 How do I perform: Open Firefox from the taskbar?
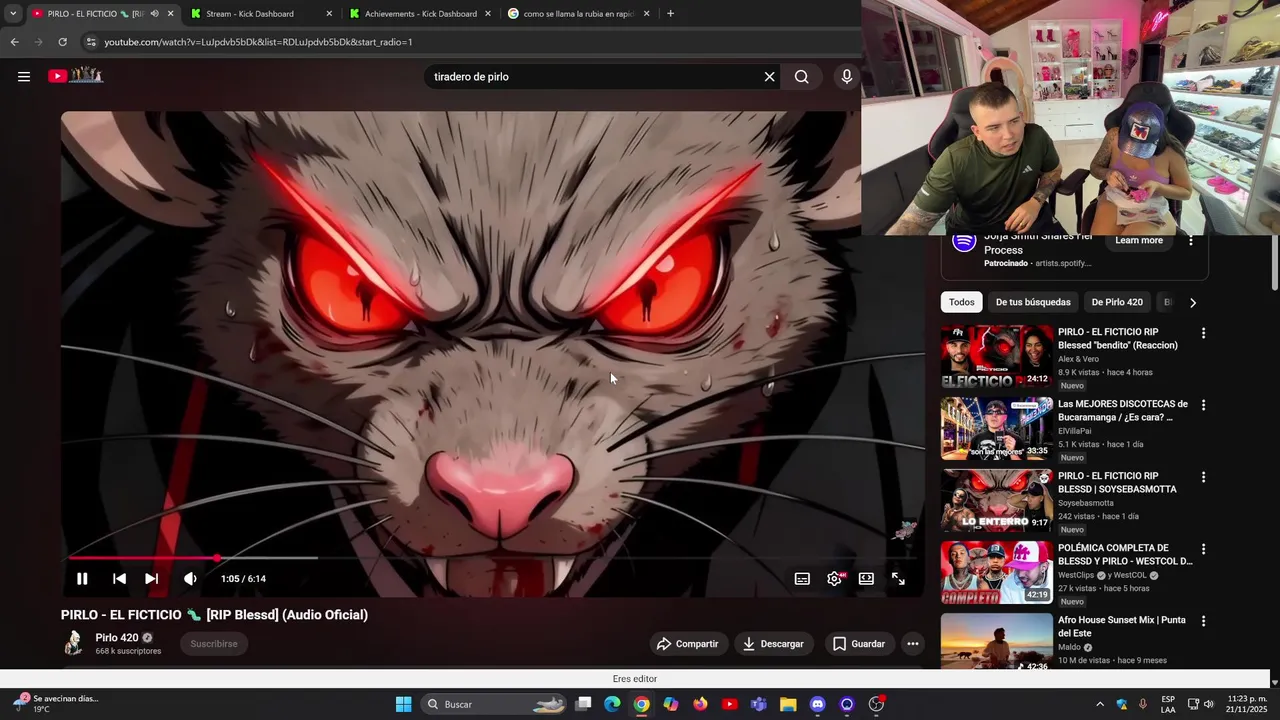pyautogui.click(x=700, y=704)
